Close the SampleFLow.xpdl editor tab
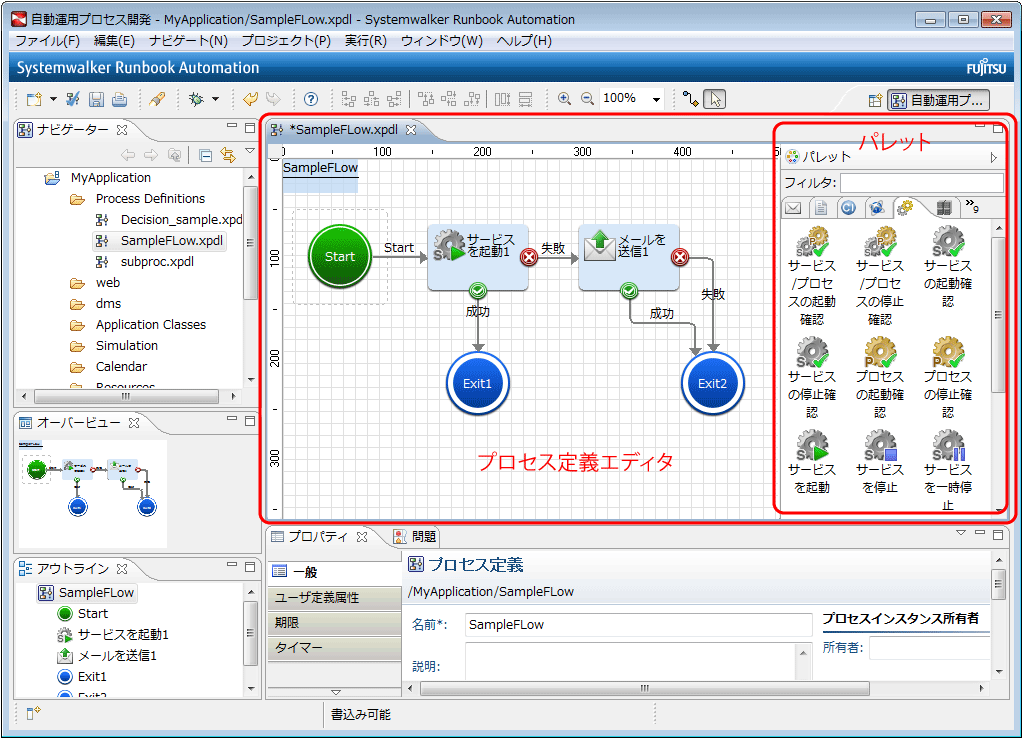The image size is (1022, 738). 411,130
